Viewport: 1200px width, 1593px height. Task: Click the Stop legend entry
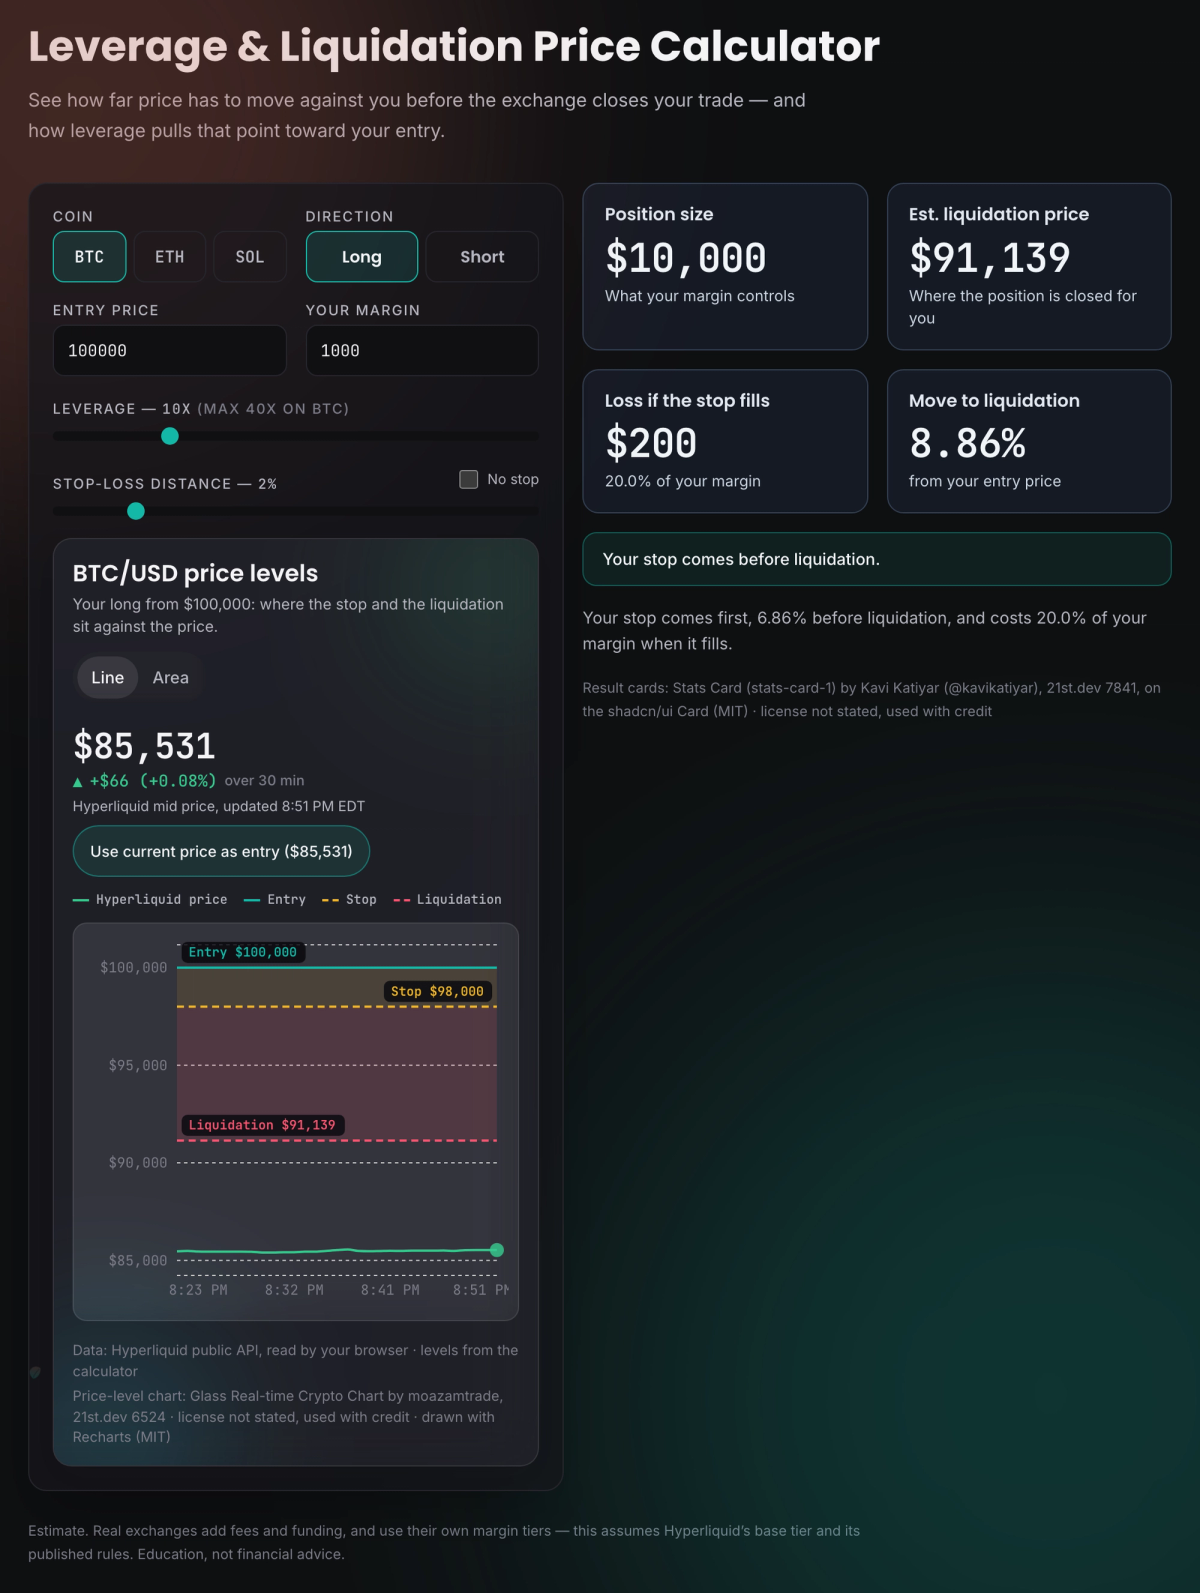click(x=349, y=900)
